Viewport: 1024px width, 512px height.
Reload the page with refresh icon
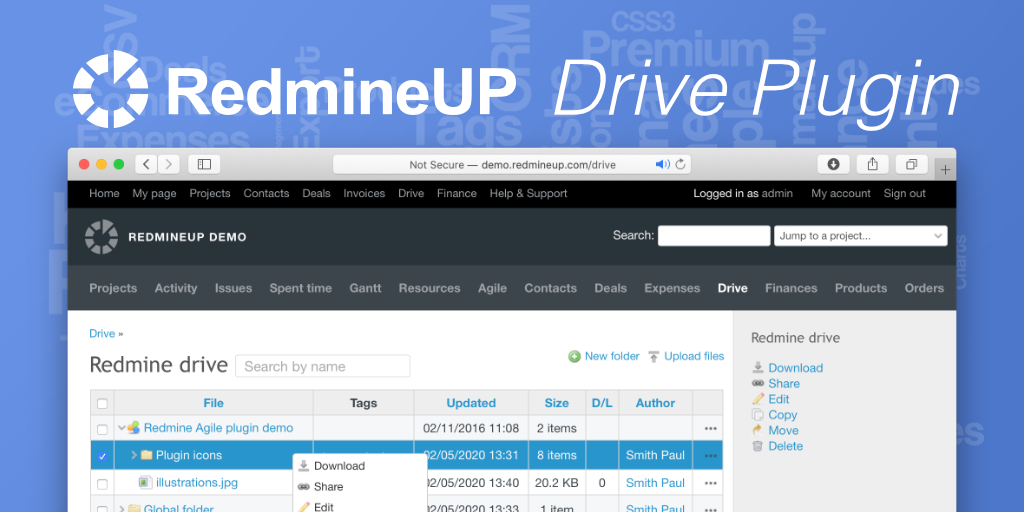(681, 164)
